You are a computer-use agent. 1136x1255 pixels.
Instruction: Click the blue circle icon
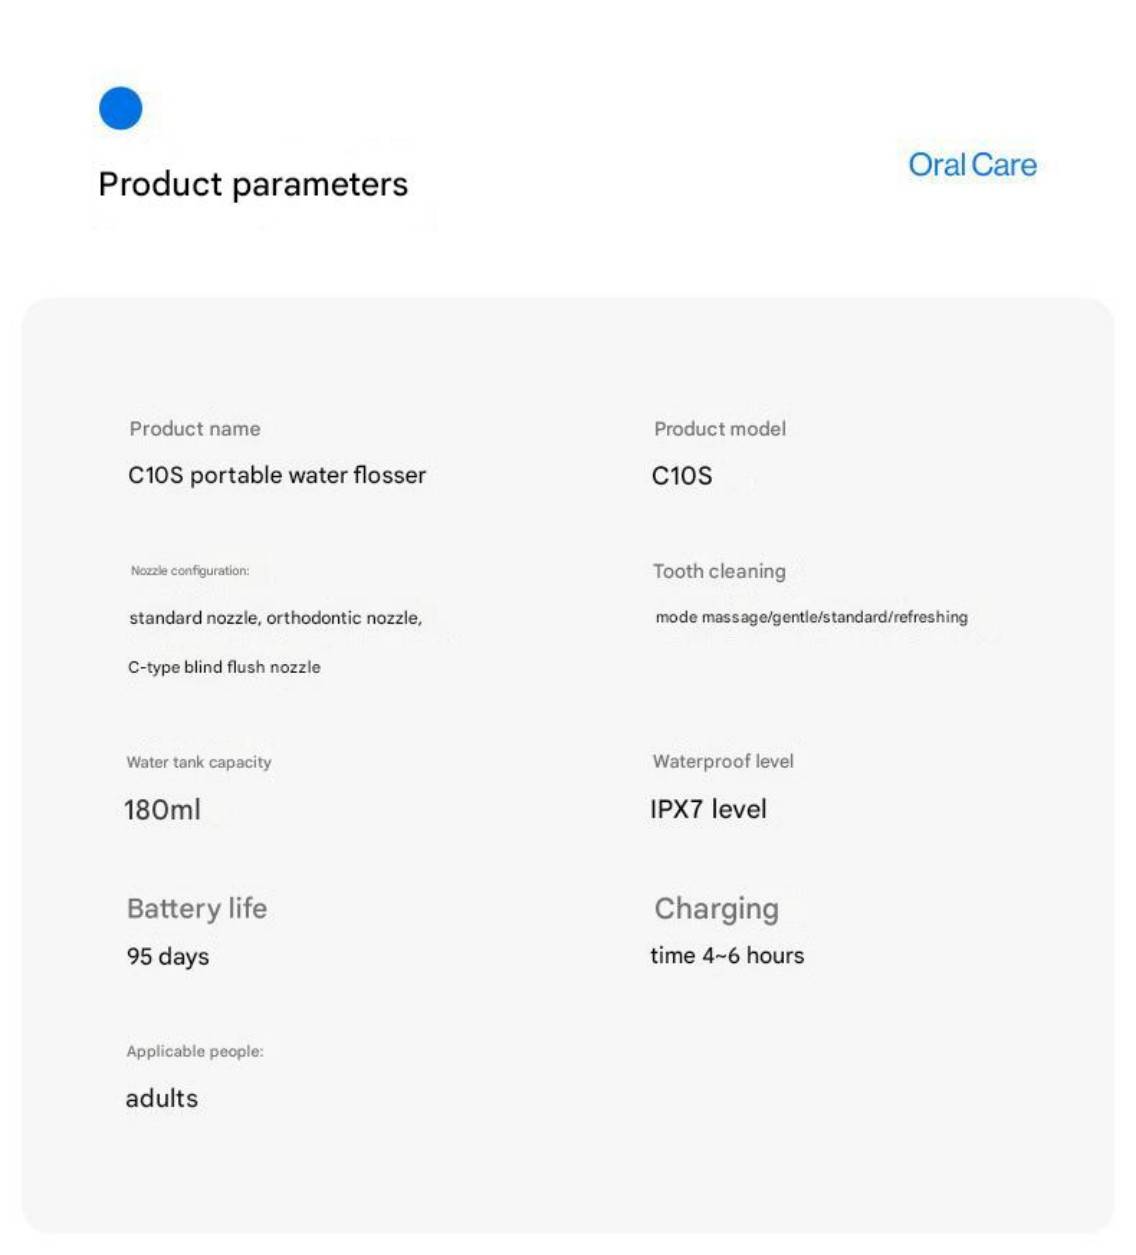(x=121, y=108)
